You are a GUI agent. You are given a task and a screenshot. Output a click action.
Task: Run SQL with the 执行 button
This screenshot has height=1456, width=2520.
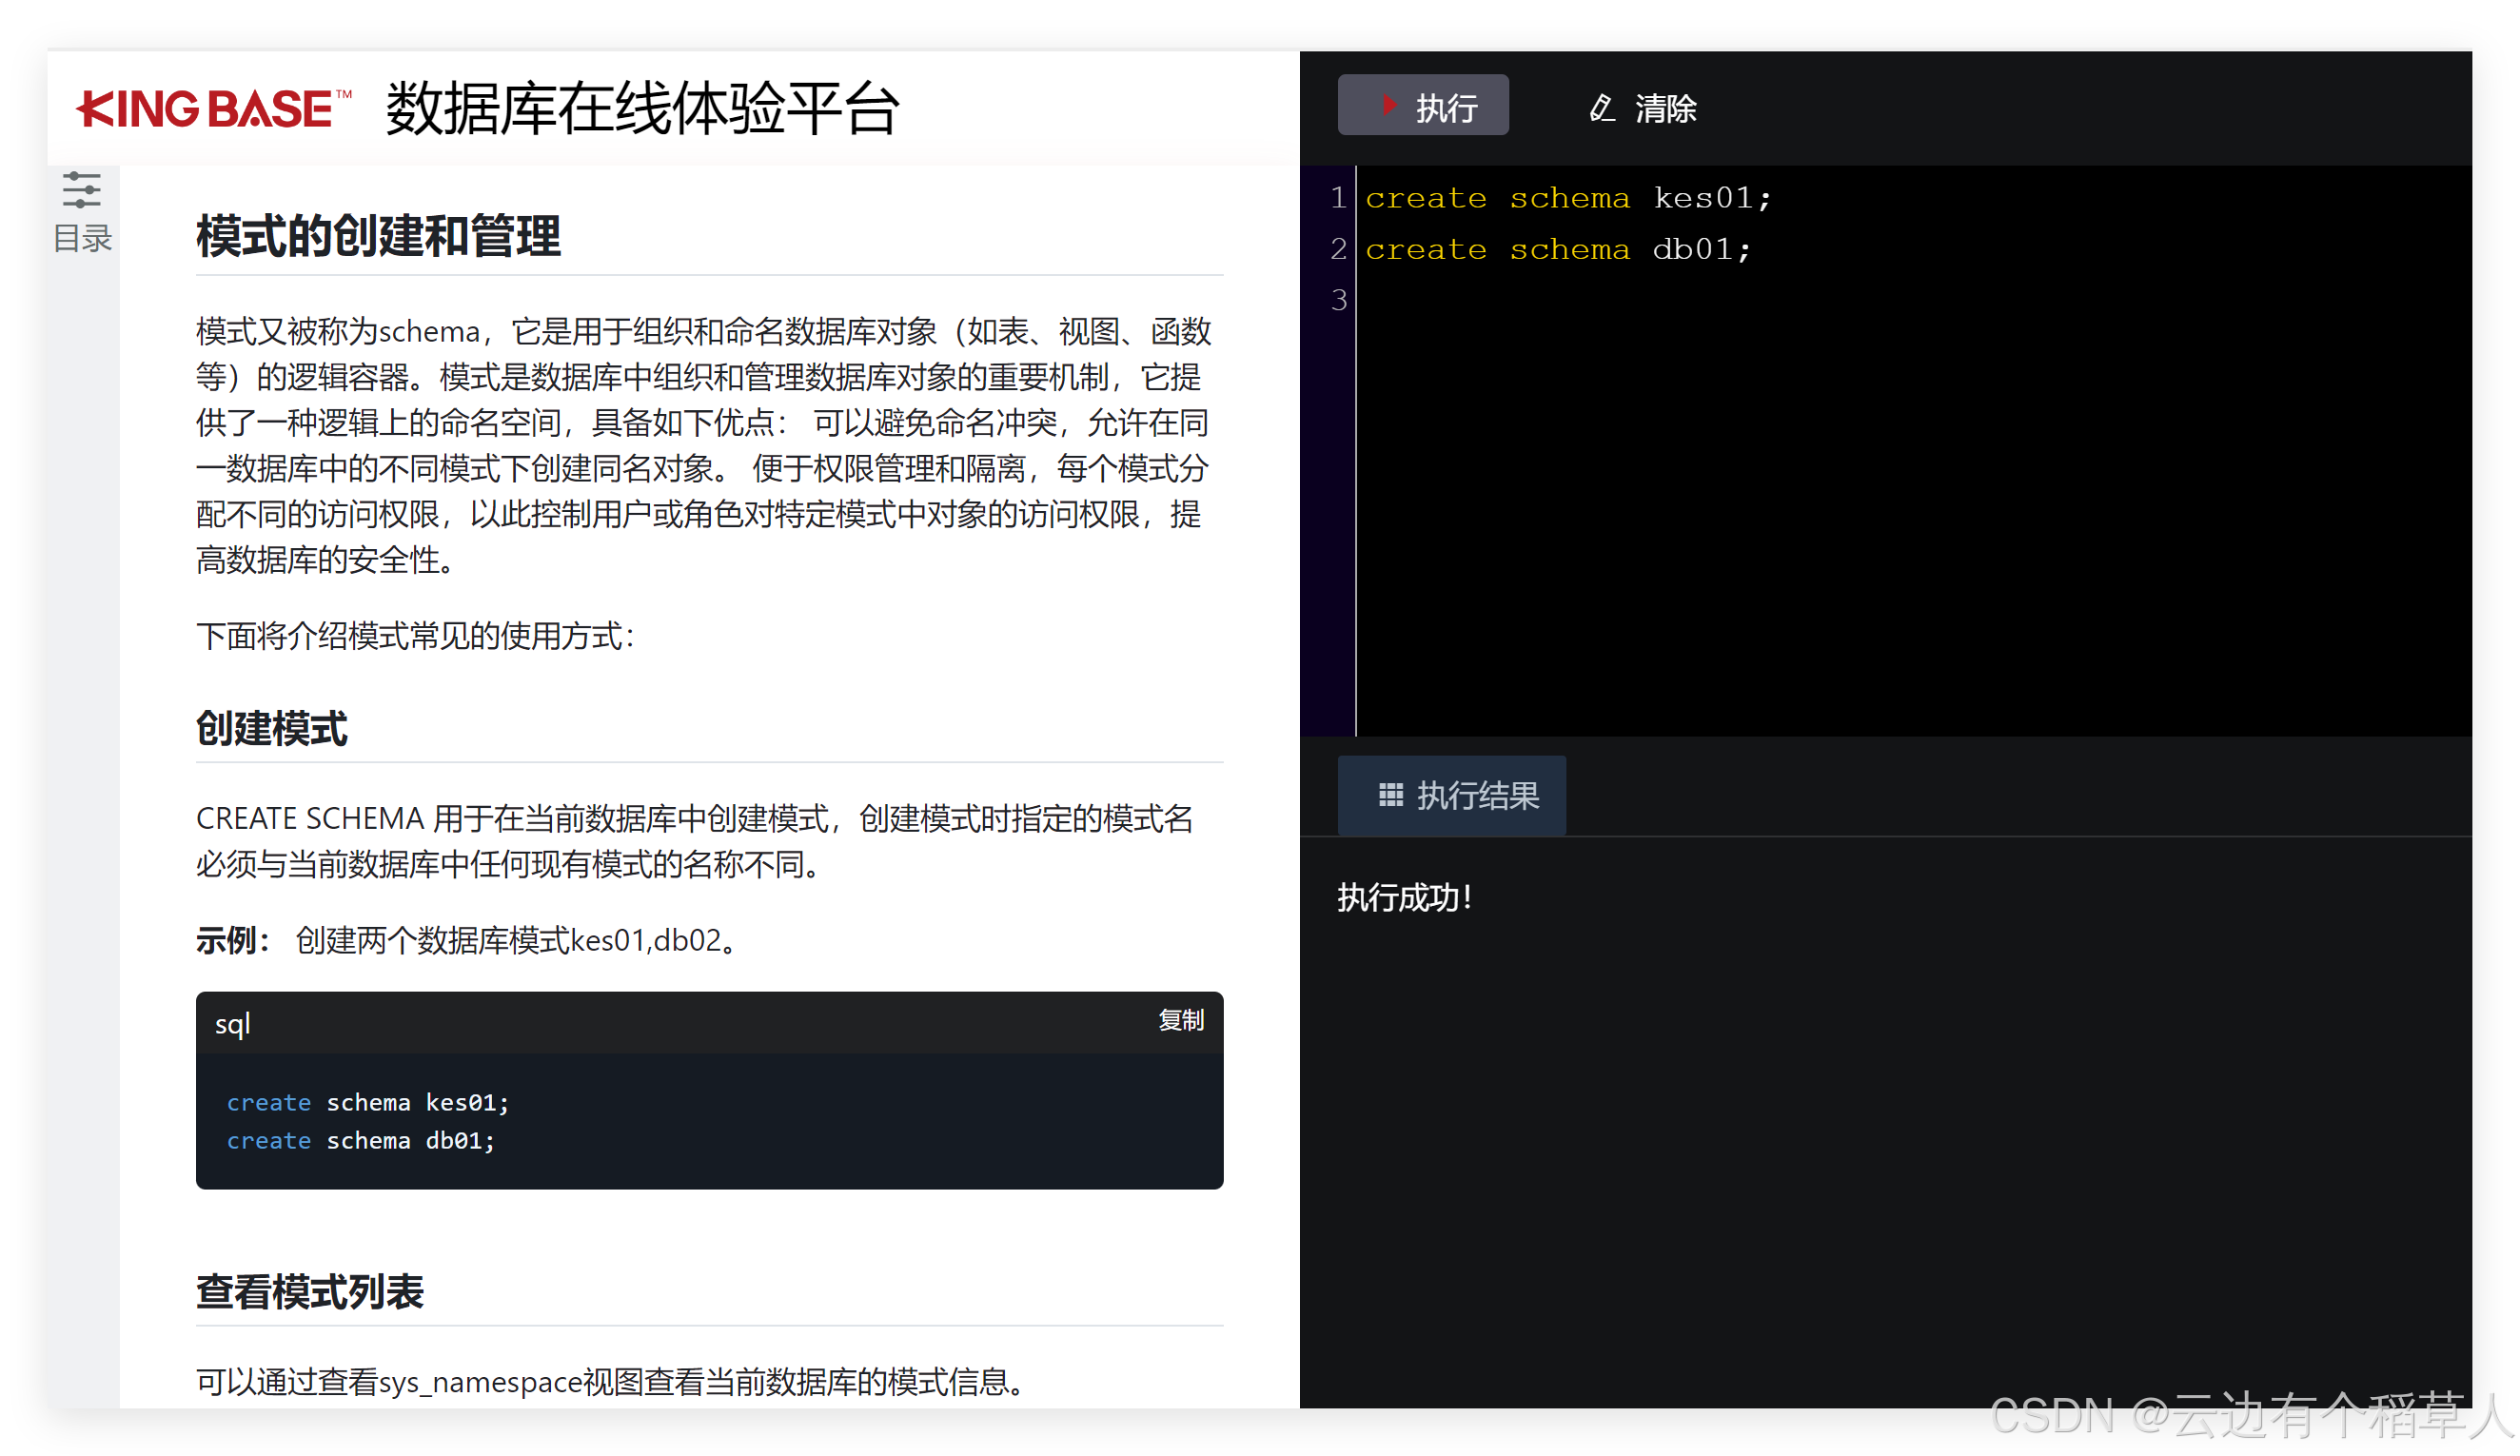pos(1423,106)
